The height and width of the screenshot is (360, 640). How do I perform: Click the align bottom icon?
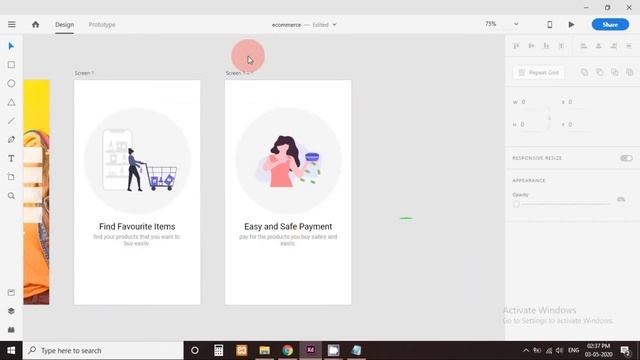pos(546,46)
